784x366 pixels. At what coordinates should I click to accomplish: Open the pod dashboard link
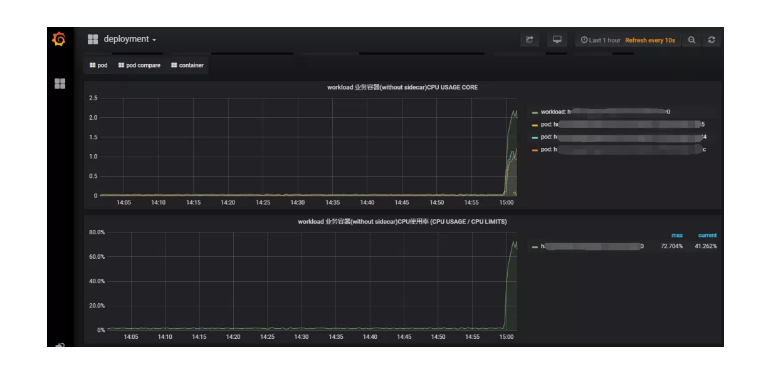click(x=98, y=65)
